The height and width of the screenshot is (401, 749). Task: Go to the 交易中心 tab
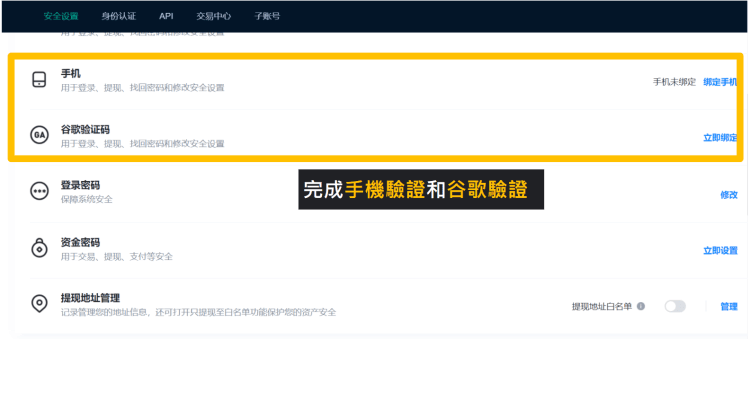click(x=215, y=17)
